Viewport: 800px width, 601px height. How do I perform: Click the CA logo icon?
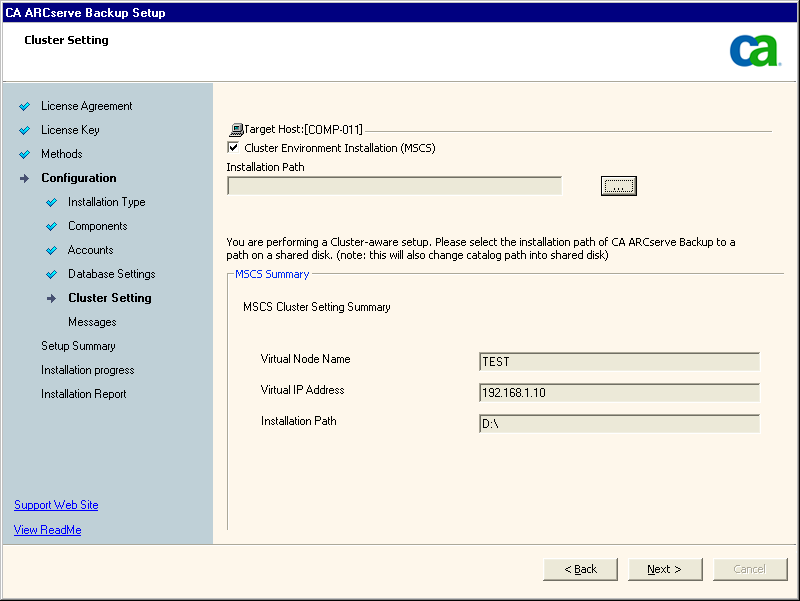754,50
